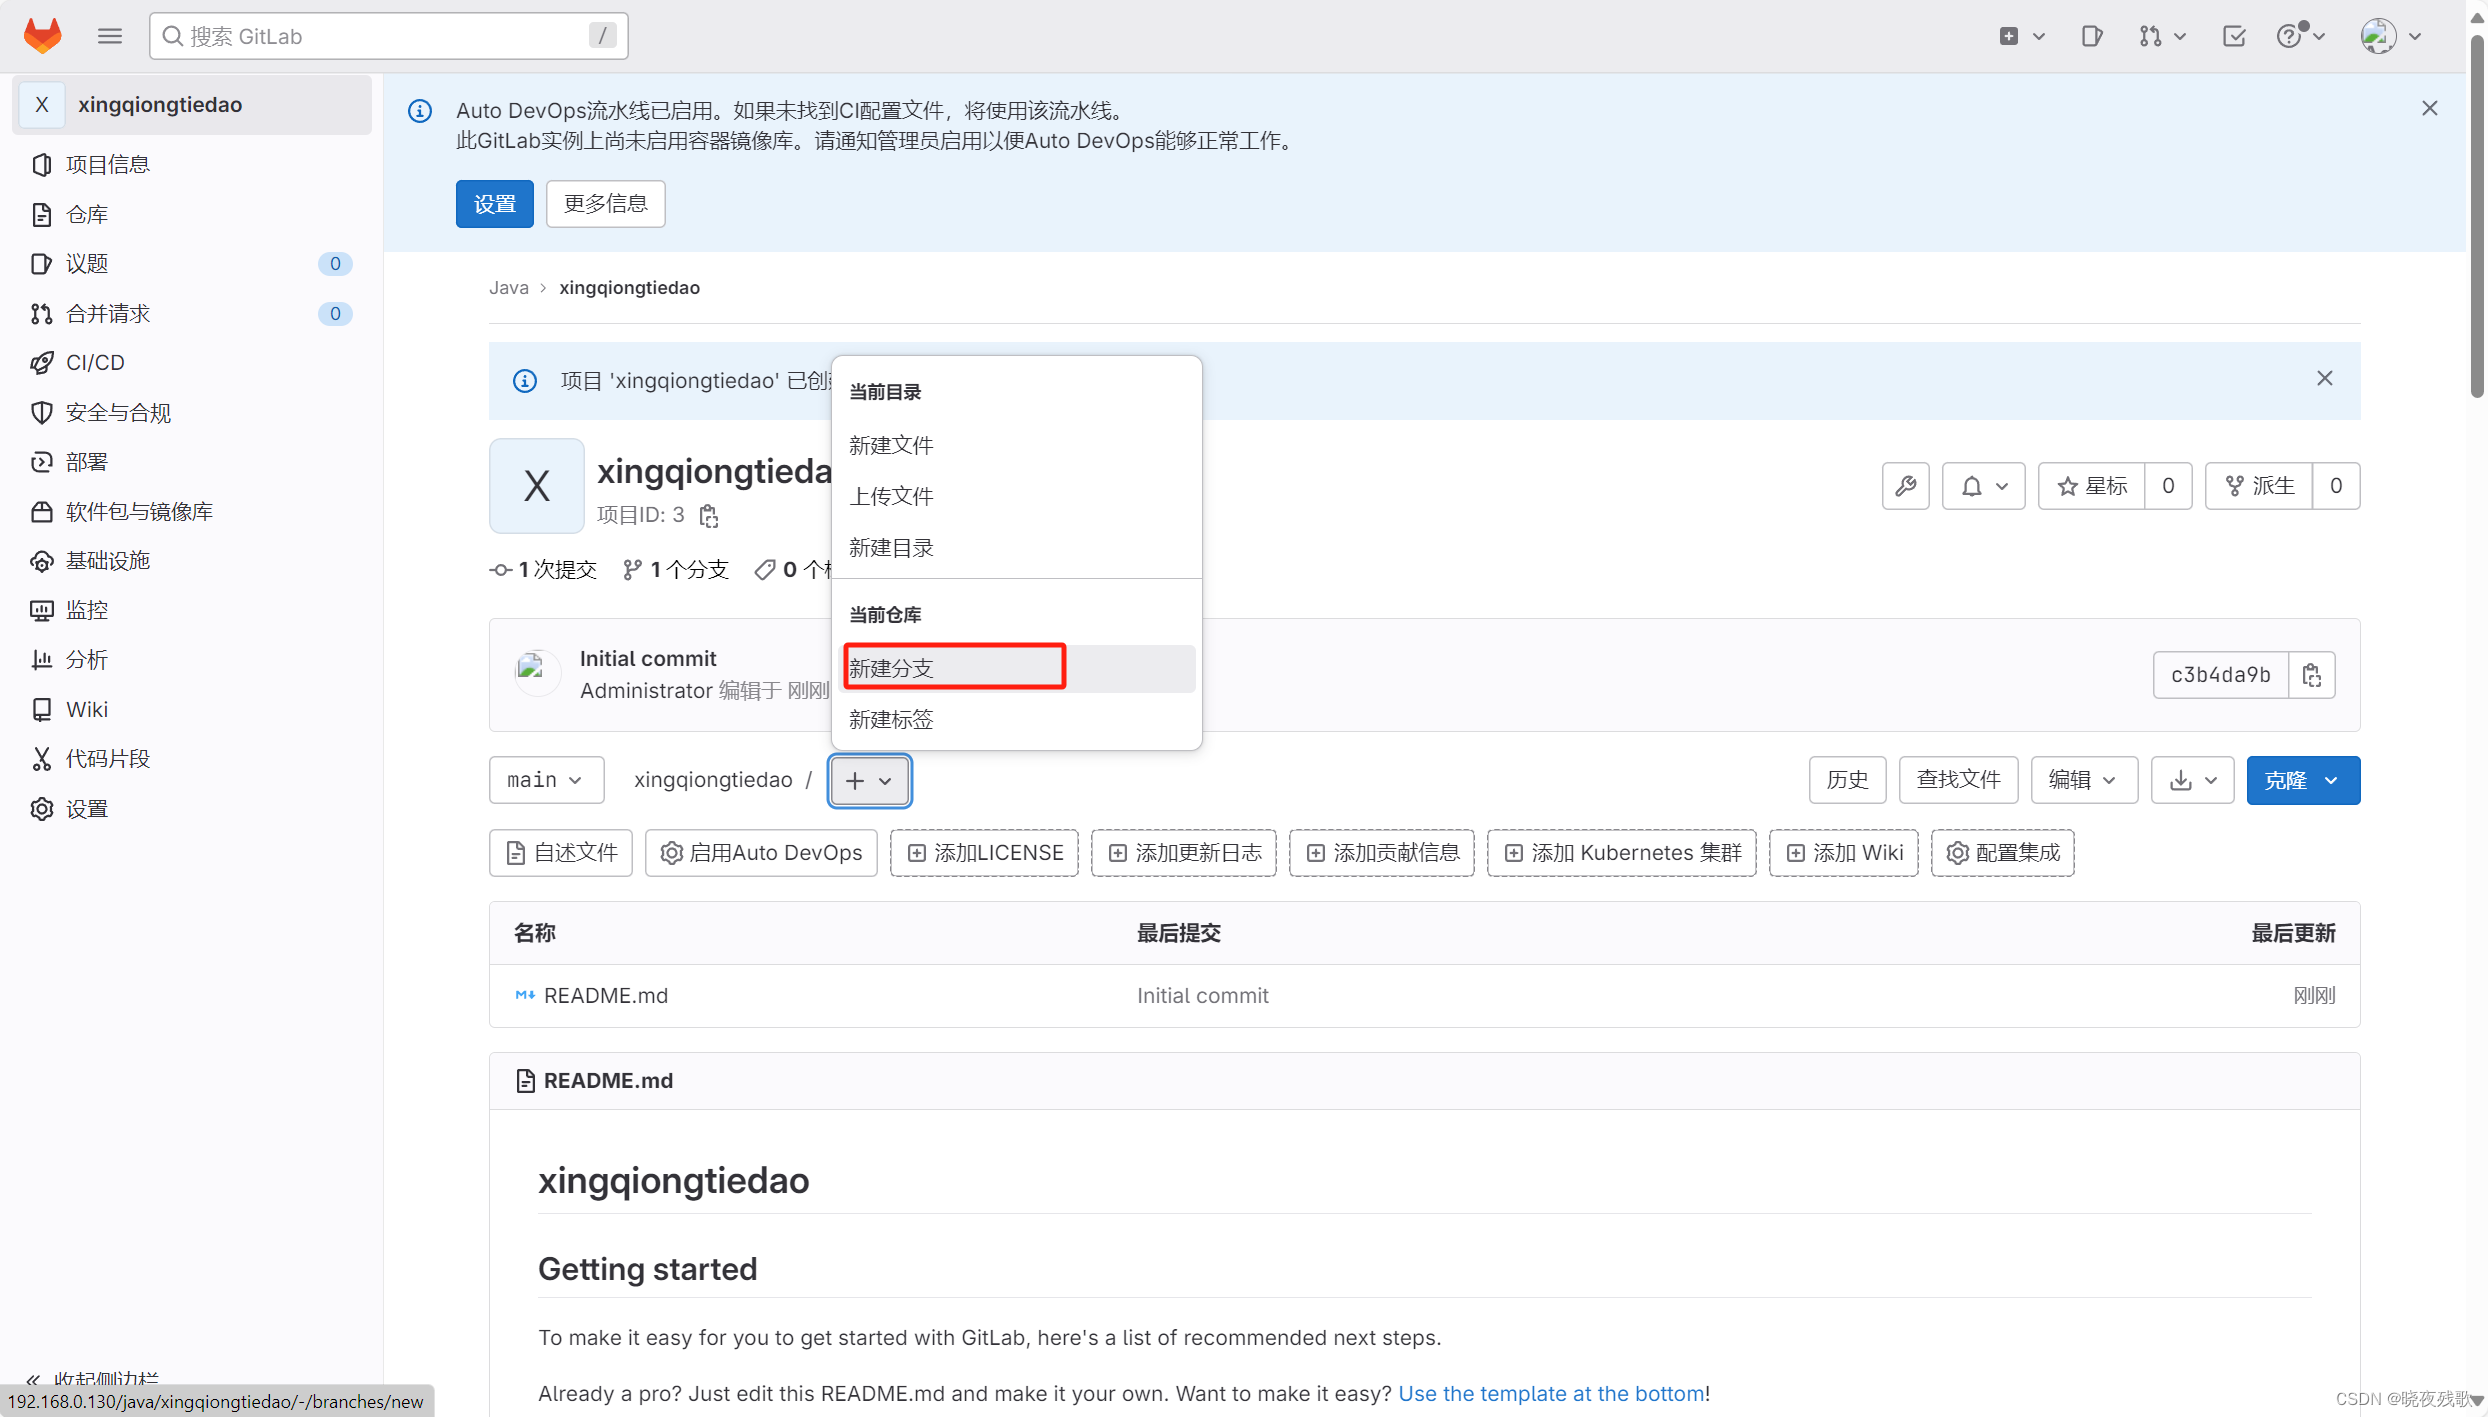
Task: Click the Java breadcrumb link
Action: pos(508,287)
